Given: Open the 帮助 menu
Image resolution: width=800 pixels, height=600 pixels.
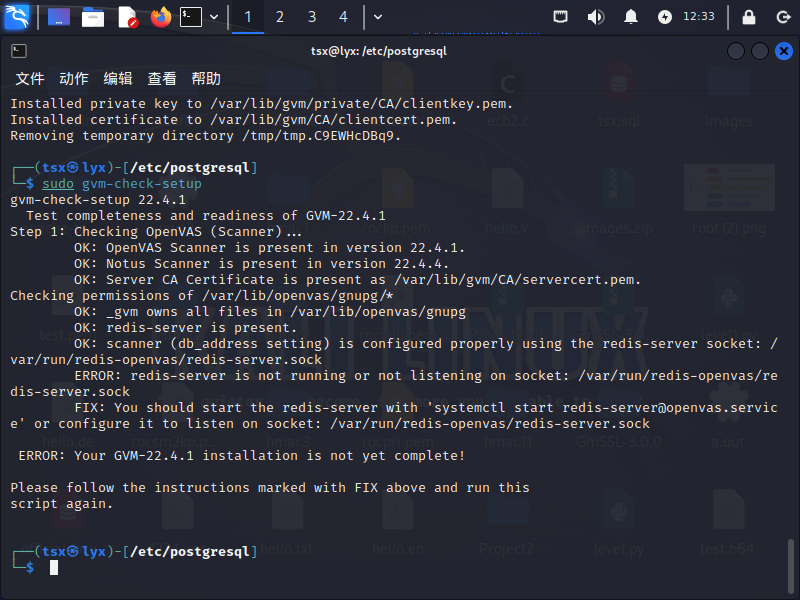Looking at the screenshot, I should tap(206, 79).
